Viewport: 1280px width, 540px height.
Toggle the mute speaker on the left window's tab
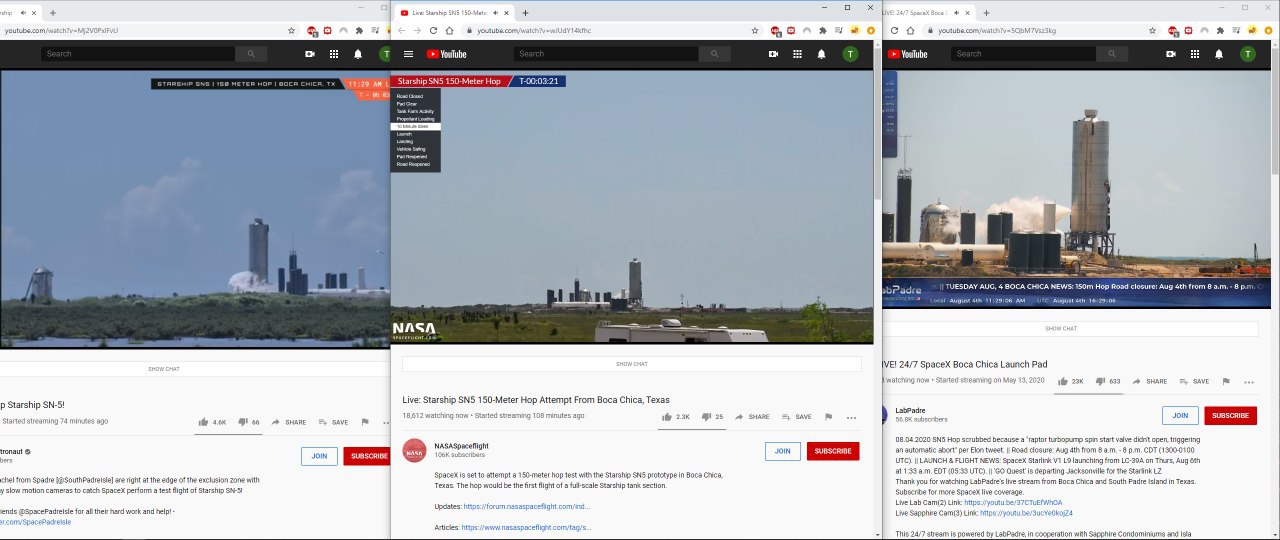(23, 13)
